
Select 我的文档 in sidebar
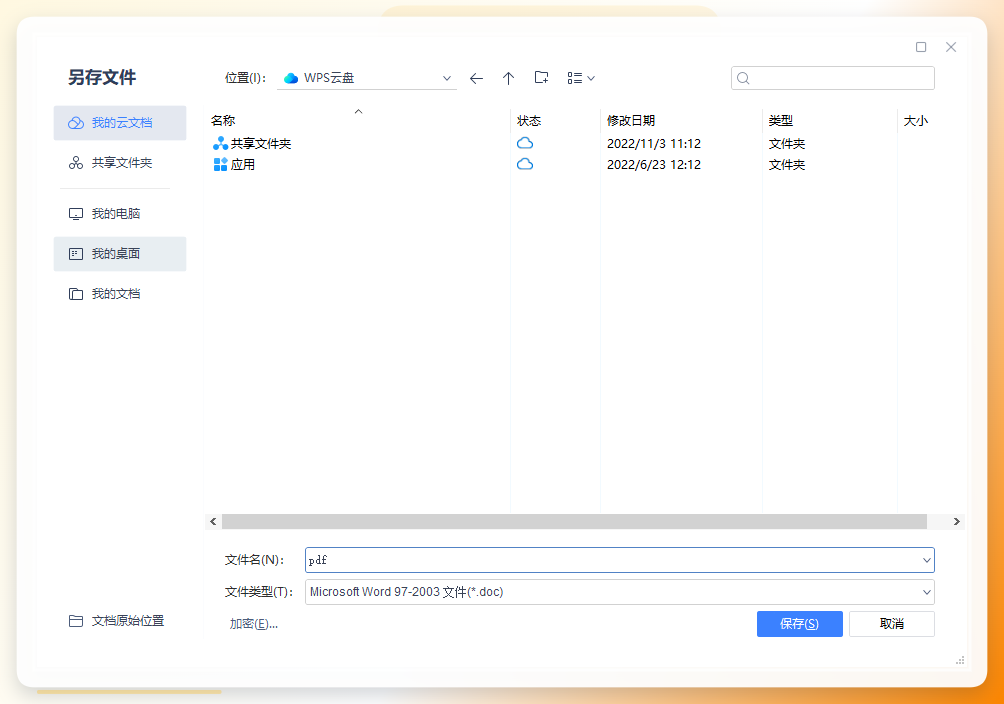click(x=120, y=293)
